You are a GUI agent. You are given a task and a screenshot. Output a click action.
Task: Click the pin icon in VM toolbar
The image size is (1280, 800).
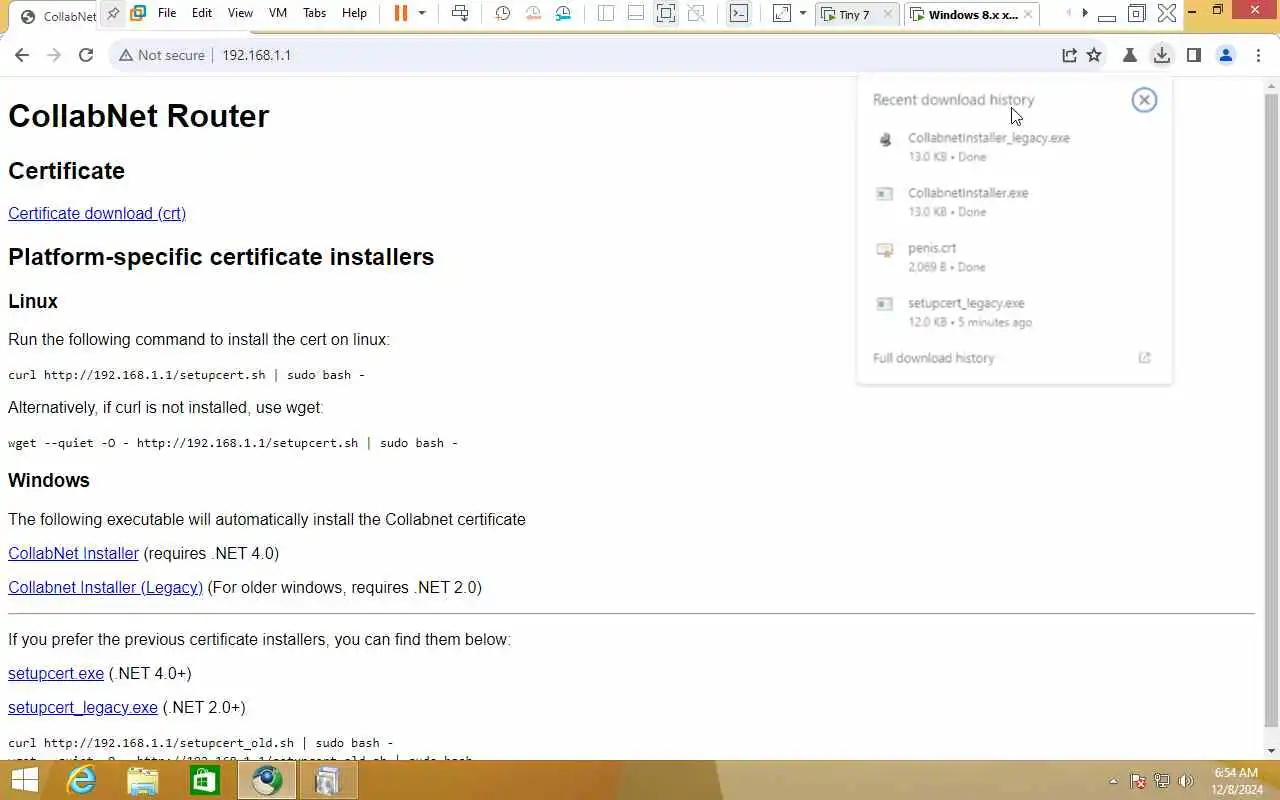(x=113, y=14)
